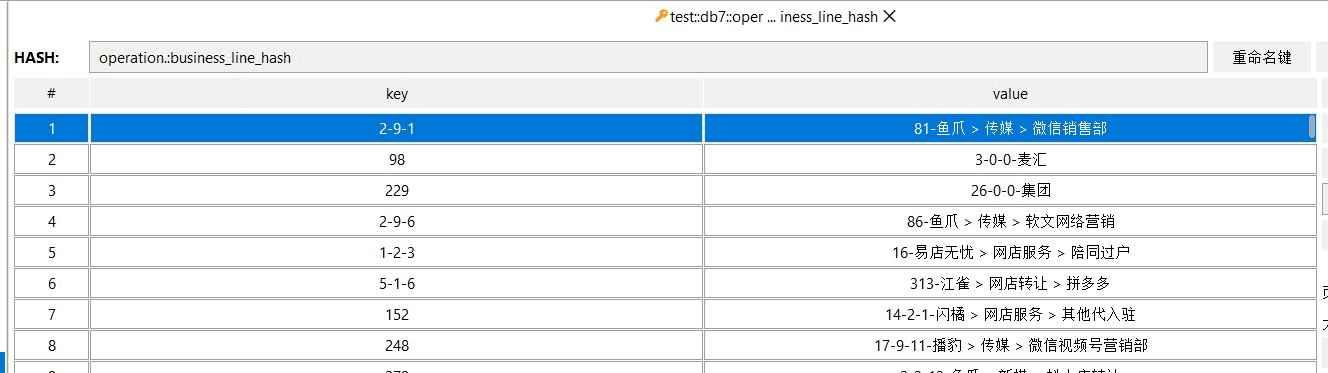
Task: Click row number 1 cell
Action: tap(51, 128)
